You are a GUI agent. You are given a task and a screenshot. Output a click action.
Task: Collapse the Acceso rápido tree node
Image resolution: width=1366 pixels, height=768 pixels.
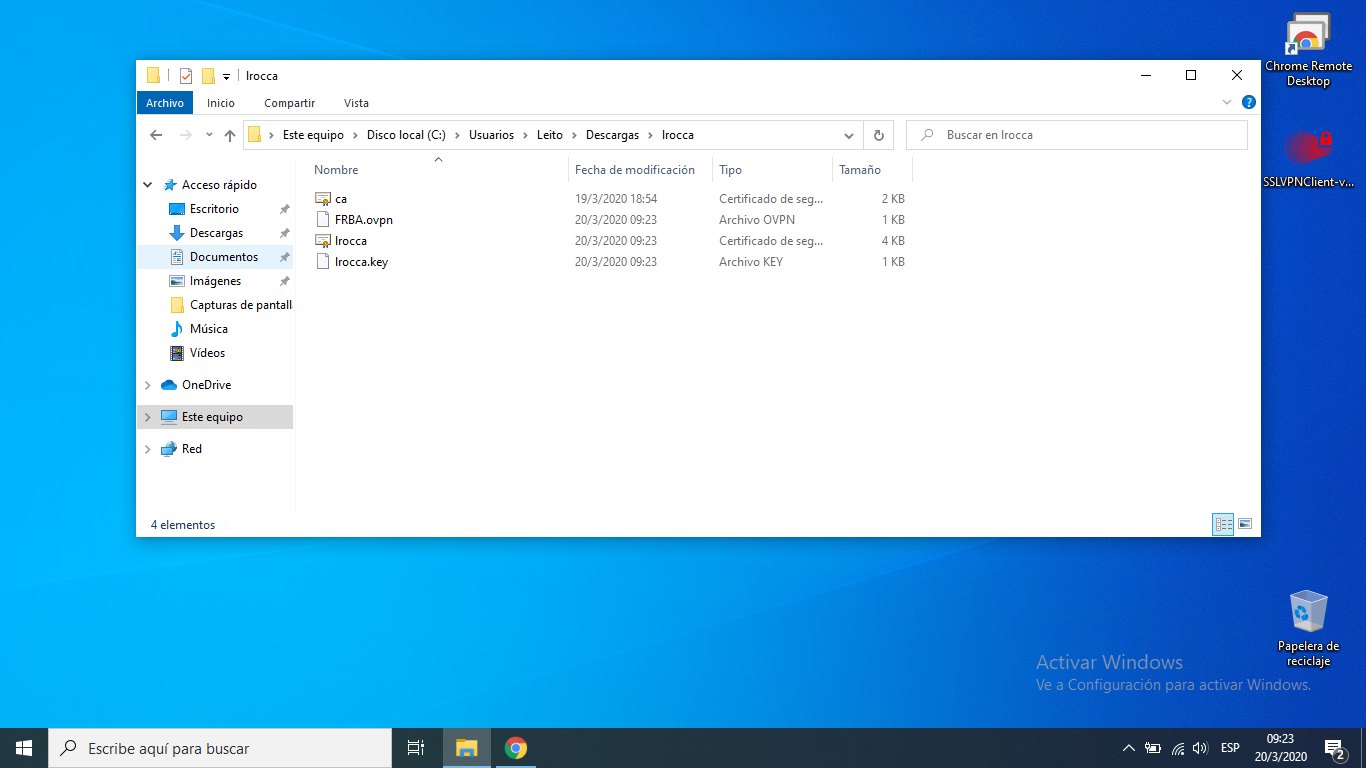coord(148,185)
